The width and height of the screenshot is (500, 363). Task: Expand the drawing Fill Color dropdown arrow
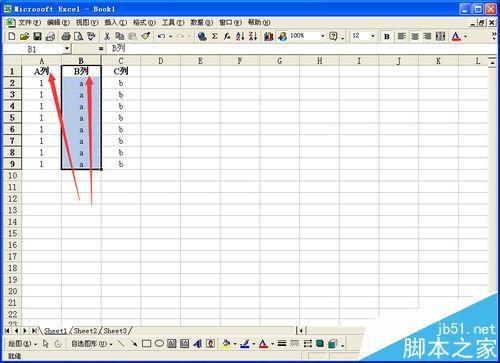point(235,343)
